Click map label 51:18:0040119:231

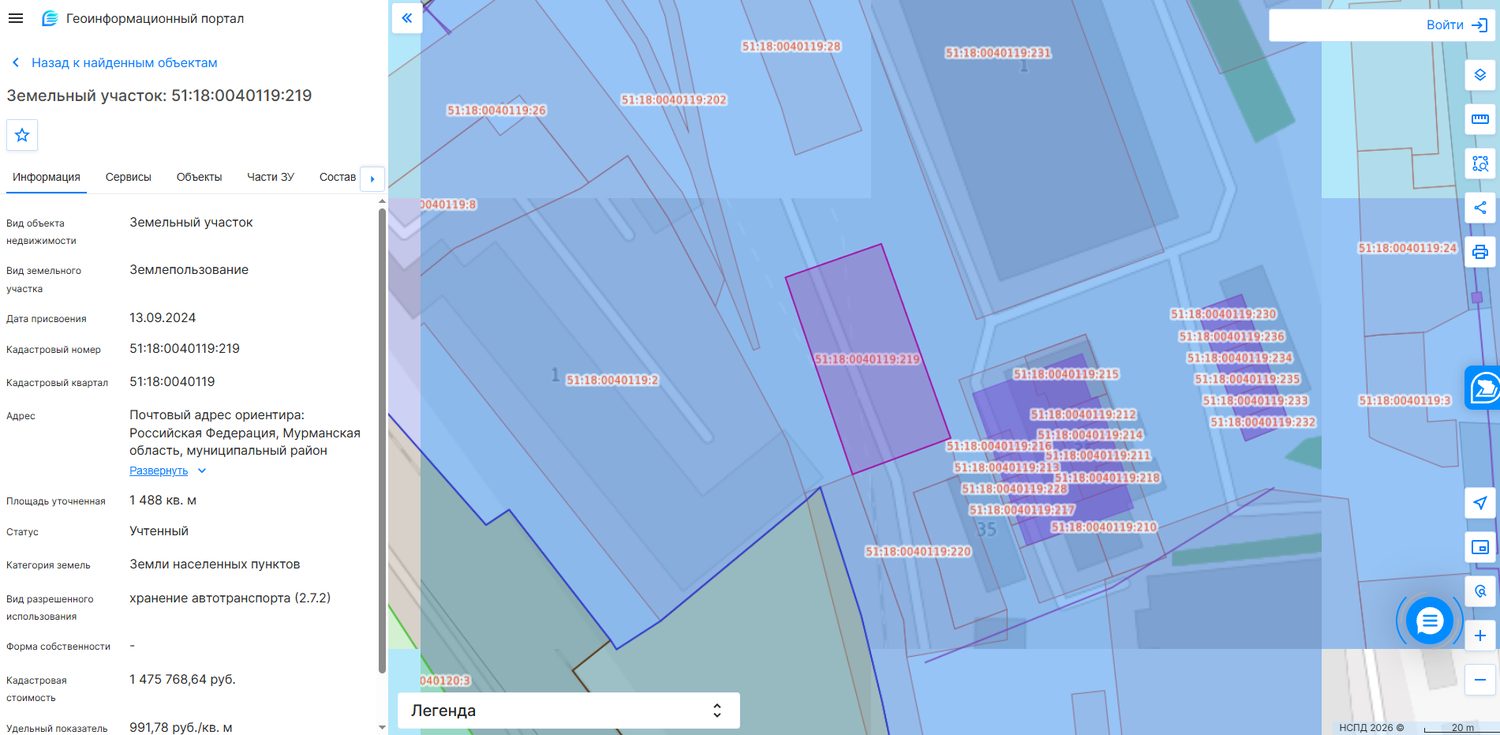tap(998, 53)
